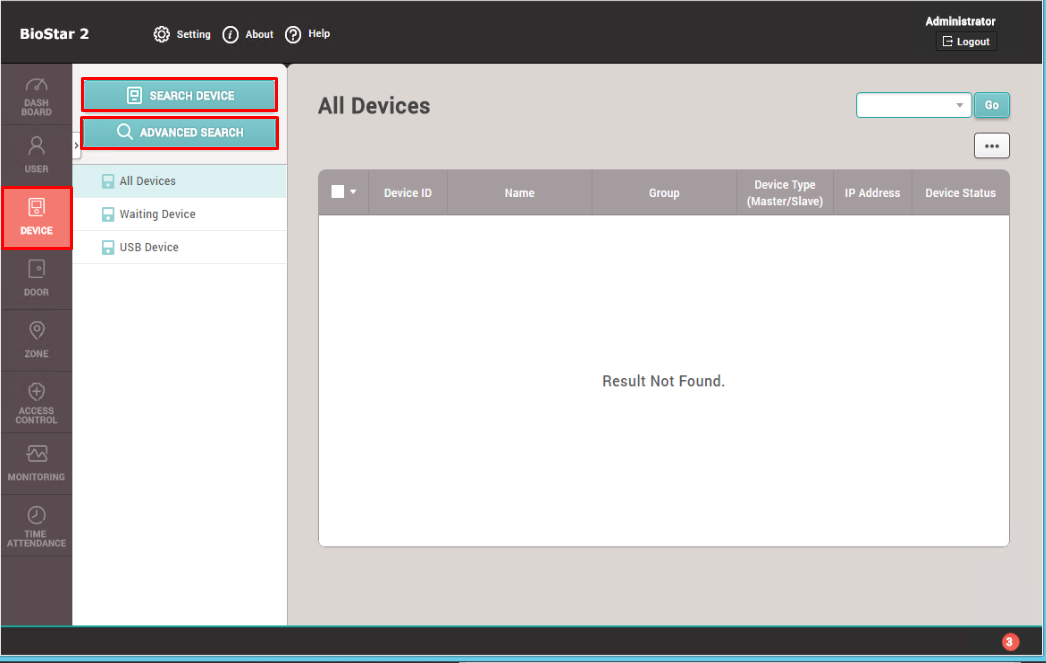The height and width of the screenshot is (663, 1046).
Task: Click the Search Device button
Action: [x=179, y=94]
